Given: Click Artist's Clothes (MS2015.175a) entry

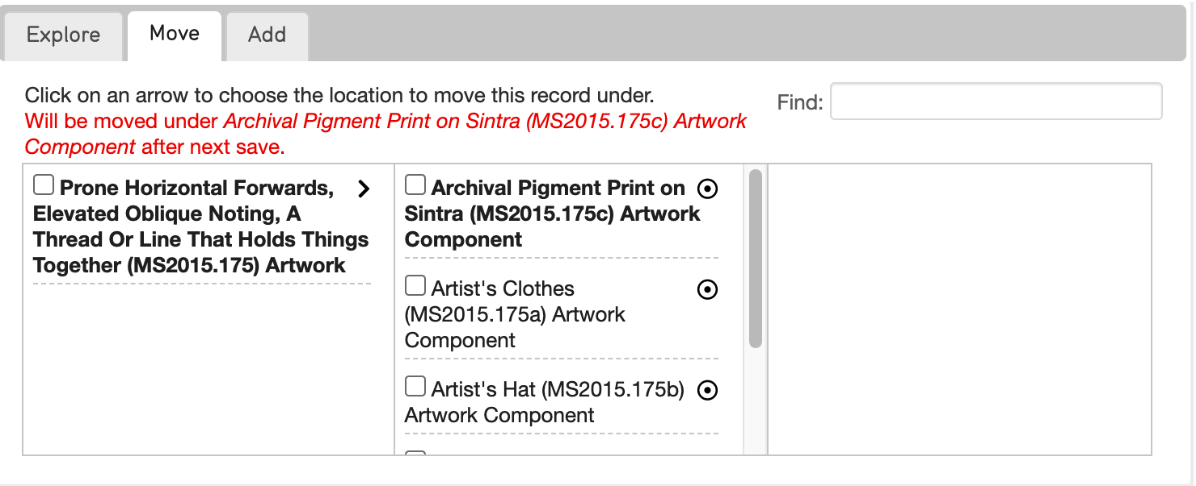Looking at the screenshot, I should click(x=515, y=314).
